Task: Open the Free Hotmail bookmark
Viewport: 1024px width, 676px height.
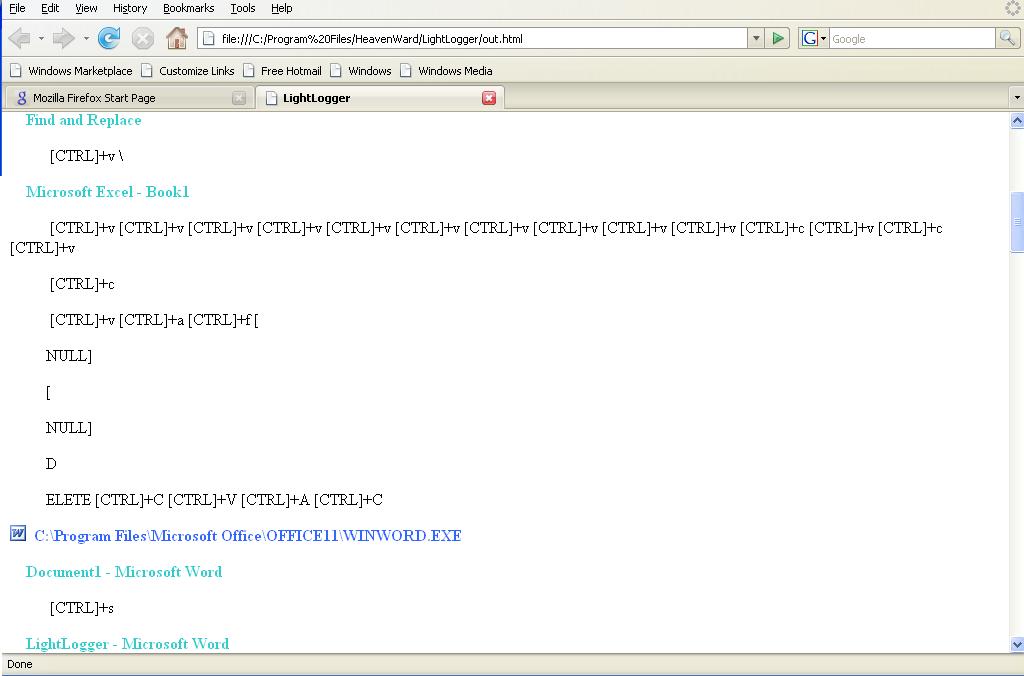Action: click(x=282, y=71)
